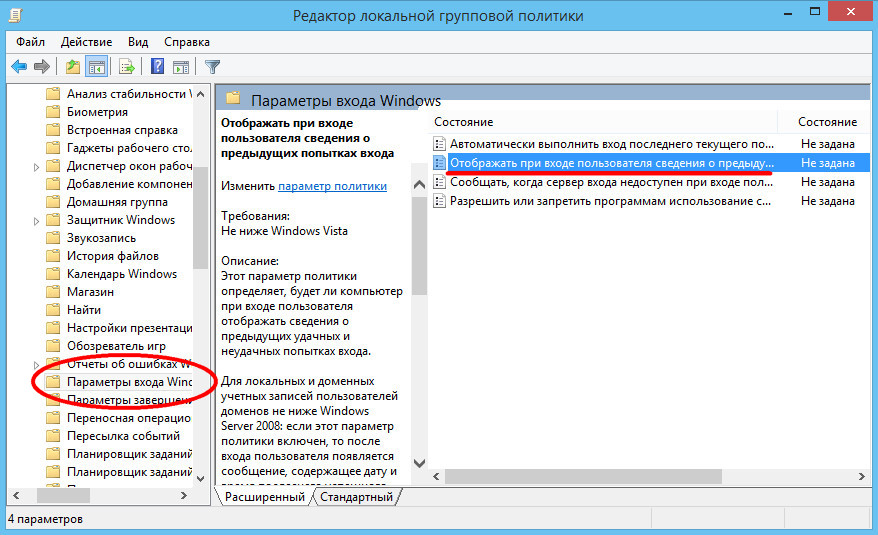Open help via the blue question mark icon
Image resolution: width=878 pixels, height=535 pixels.
pyautogui.click(x=158, y=67)
